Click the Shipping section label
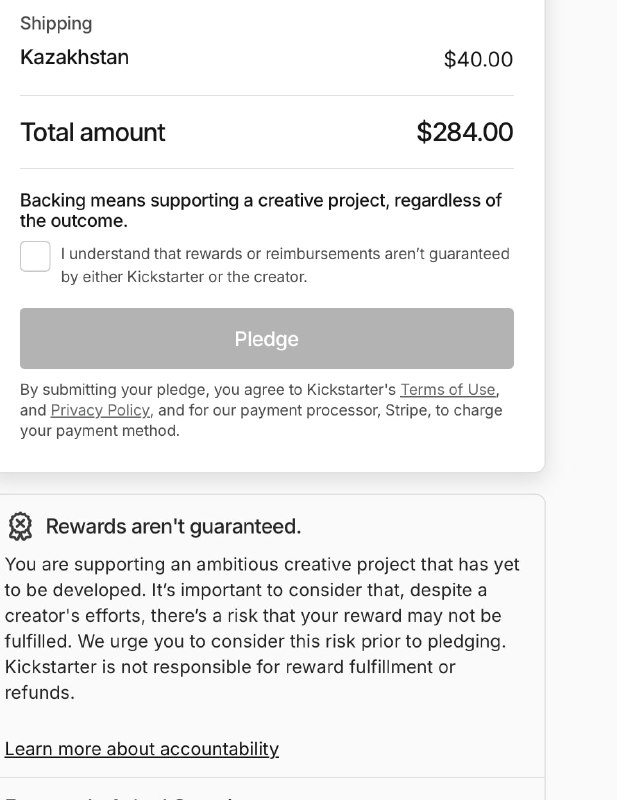 click(x=56, y=23)
